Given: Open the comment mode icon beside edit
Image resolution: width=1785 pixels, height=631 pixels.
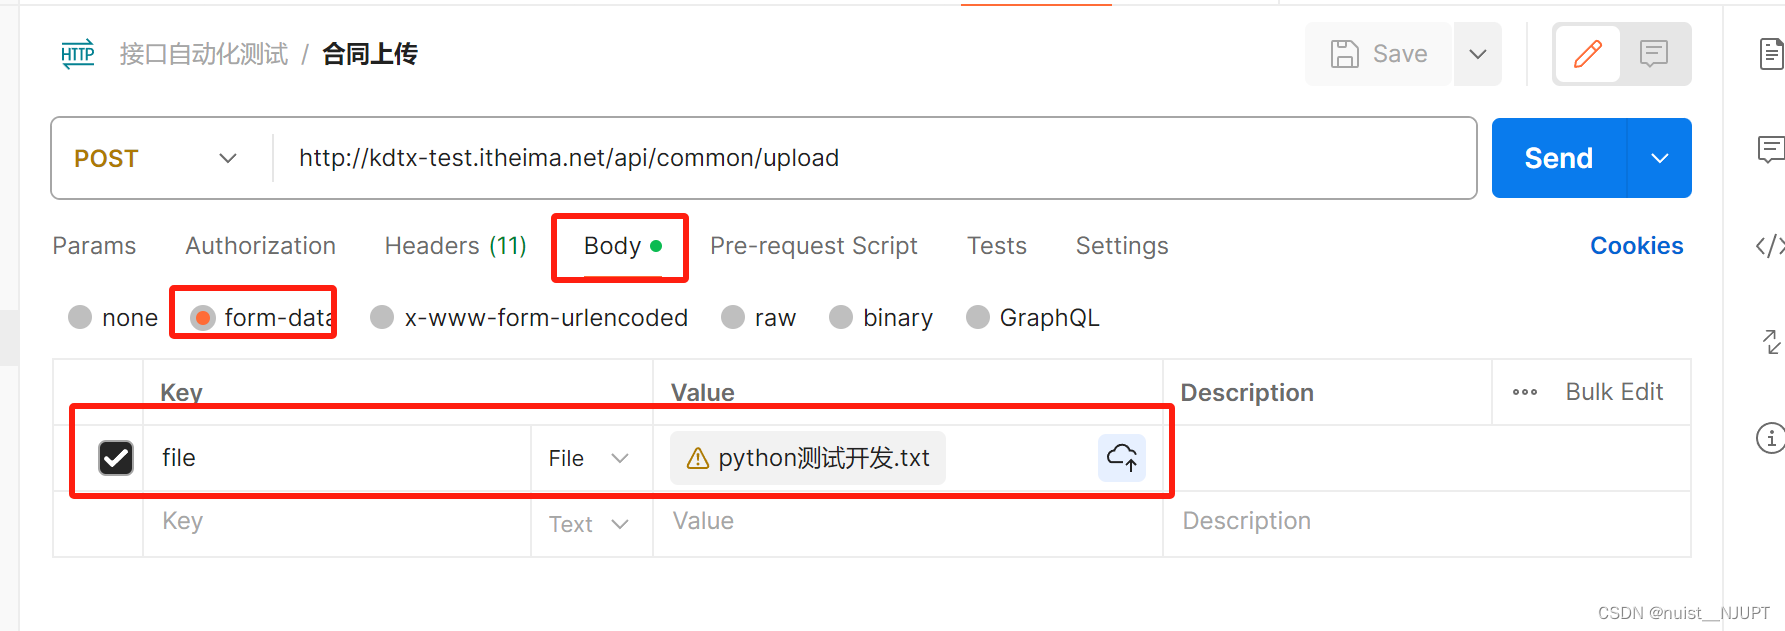Looking at the screenshot, I should (x=1654, y=54).
